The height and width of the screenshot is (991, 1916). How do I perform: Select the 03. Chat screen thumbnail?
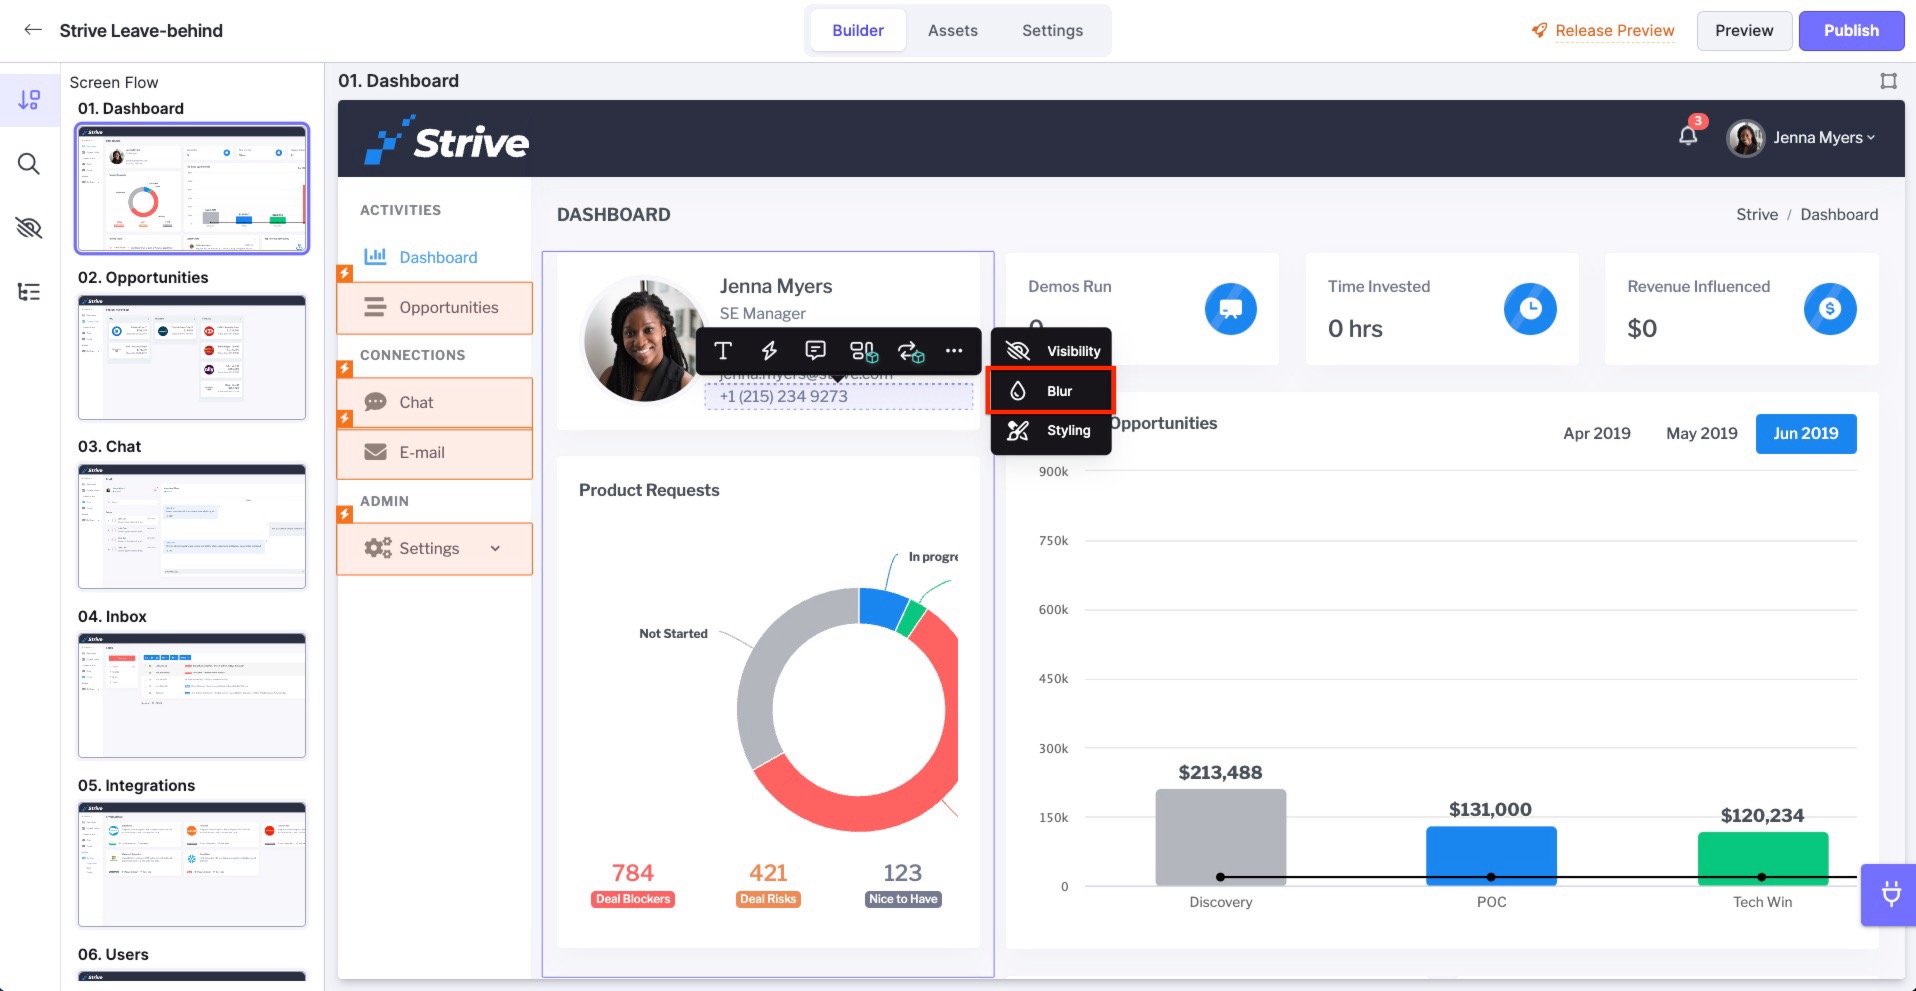click(x=192, y=526)
